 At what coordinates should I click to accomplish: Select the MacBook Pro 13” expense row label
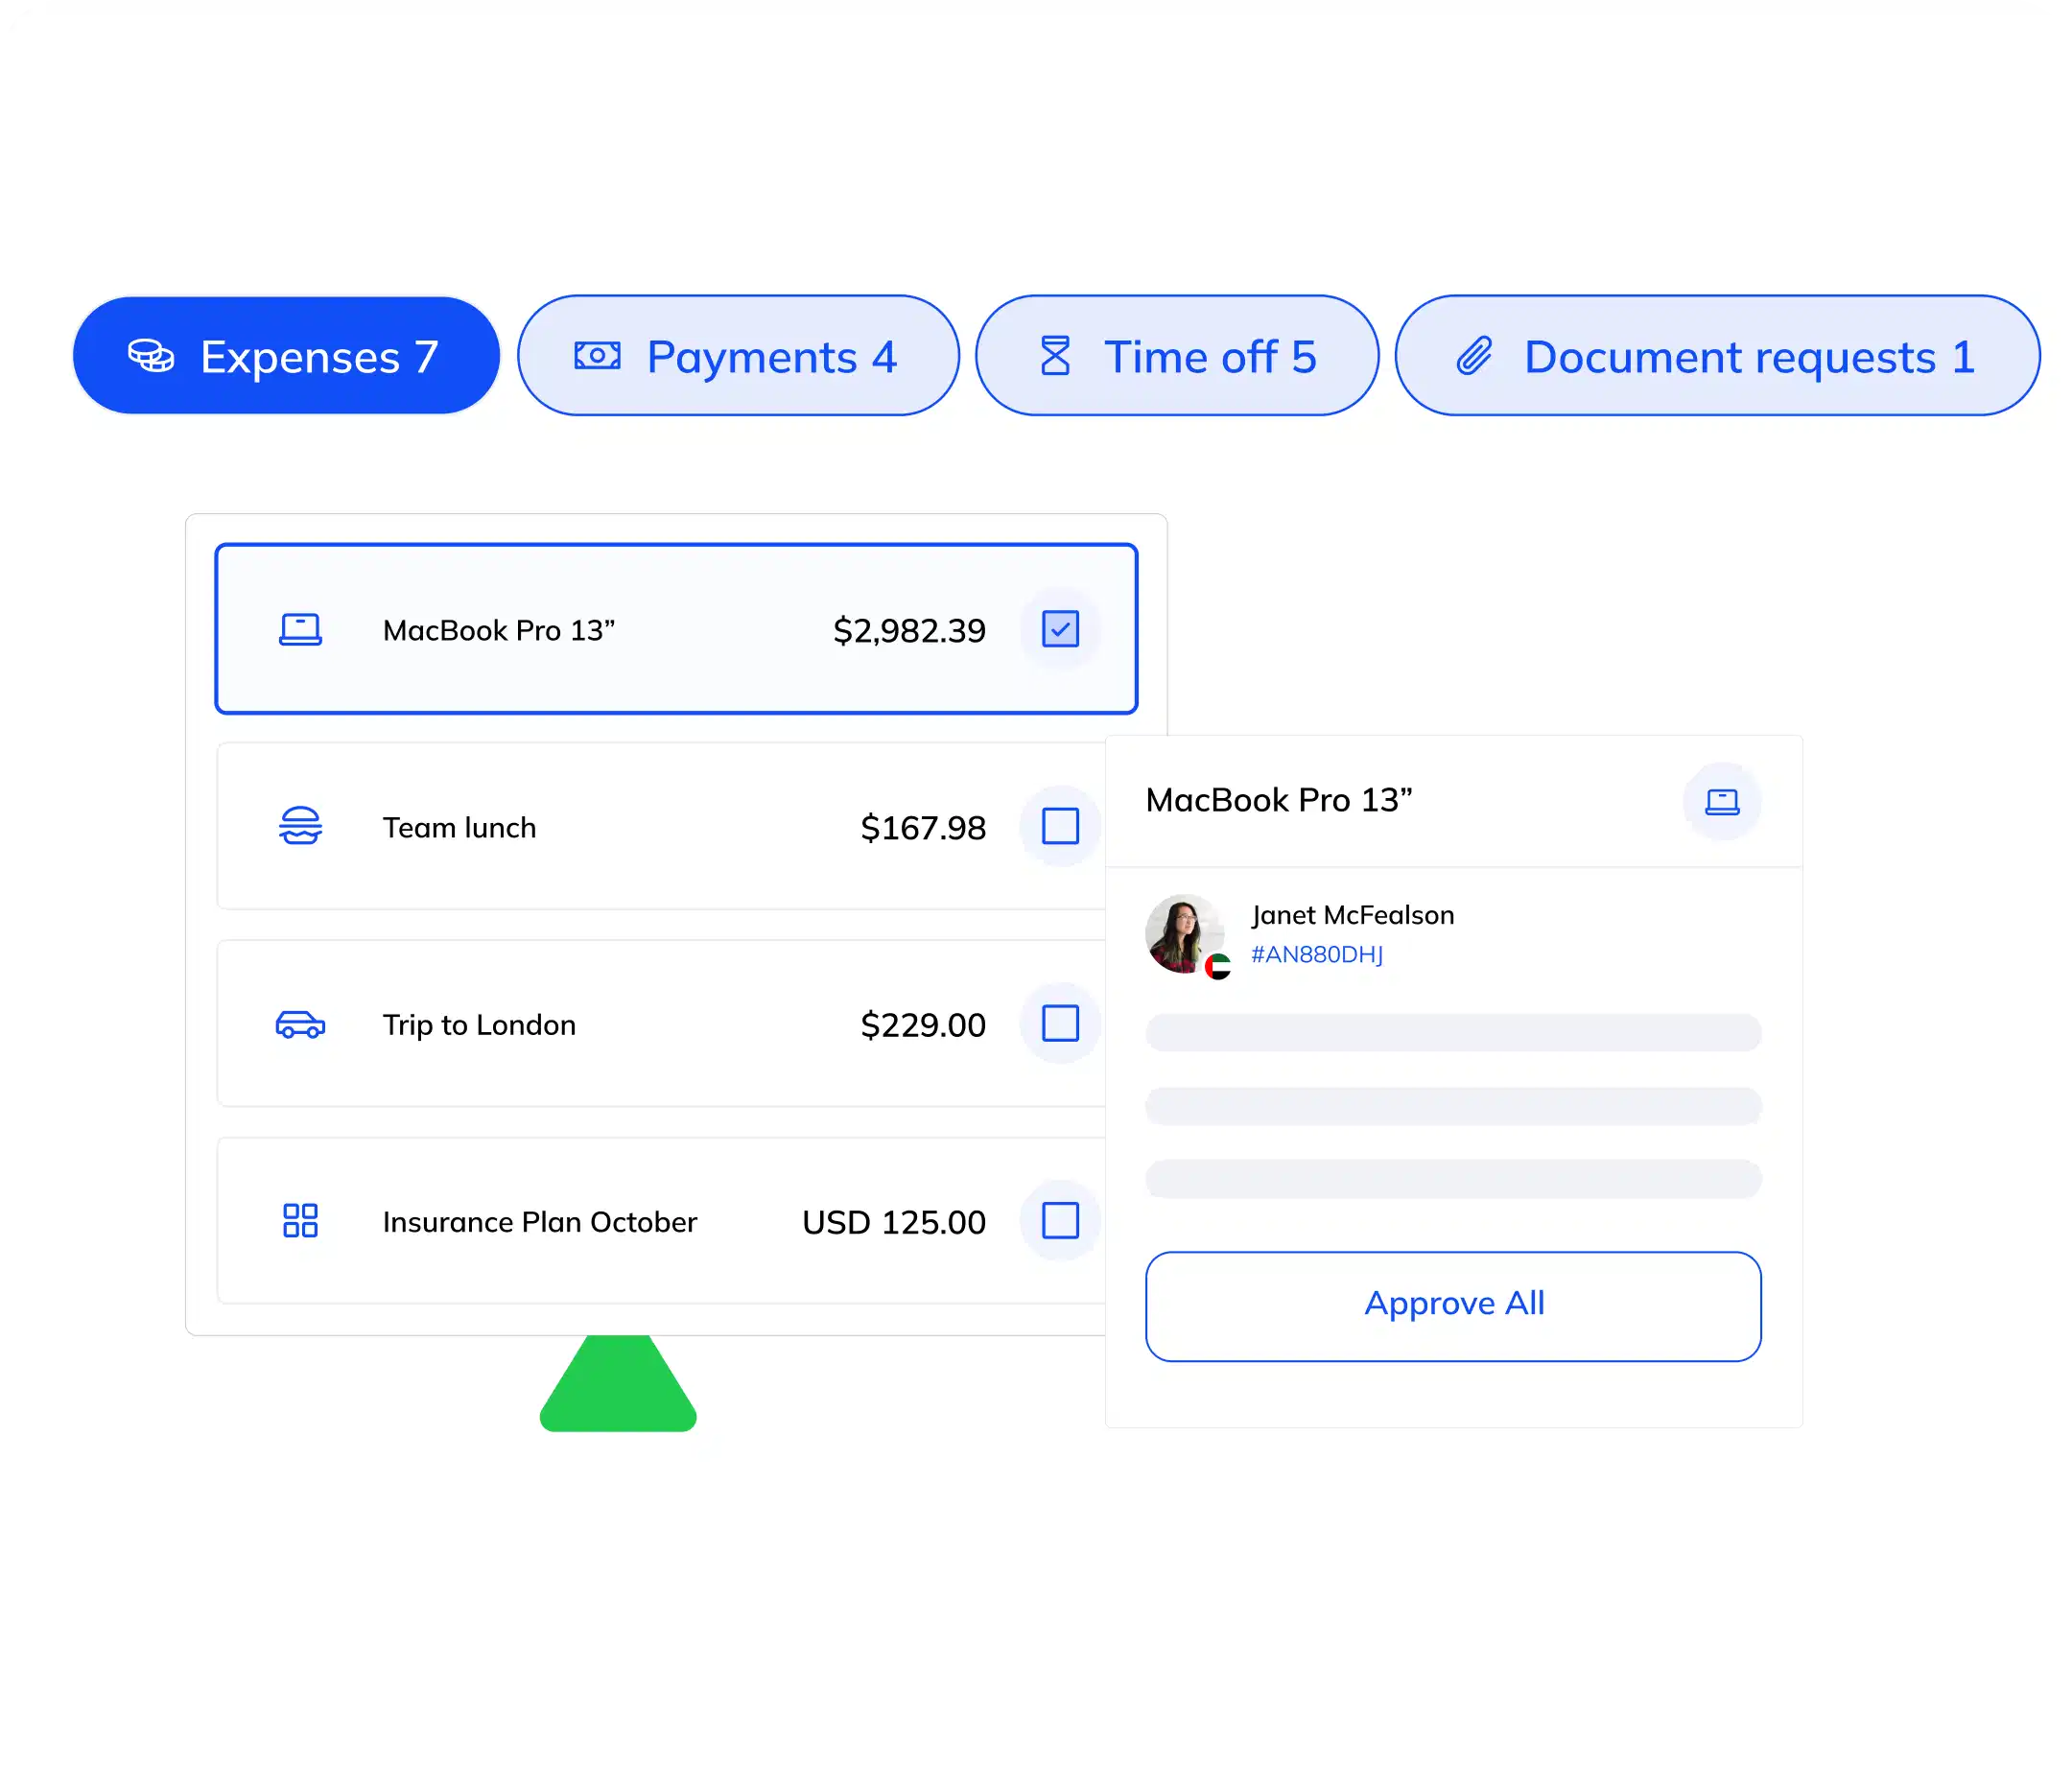pos(498,630)
